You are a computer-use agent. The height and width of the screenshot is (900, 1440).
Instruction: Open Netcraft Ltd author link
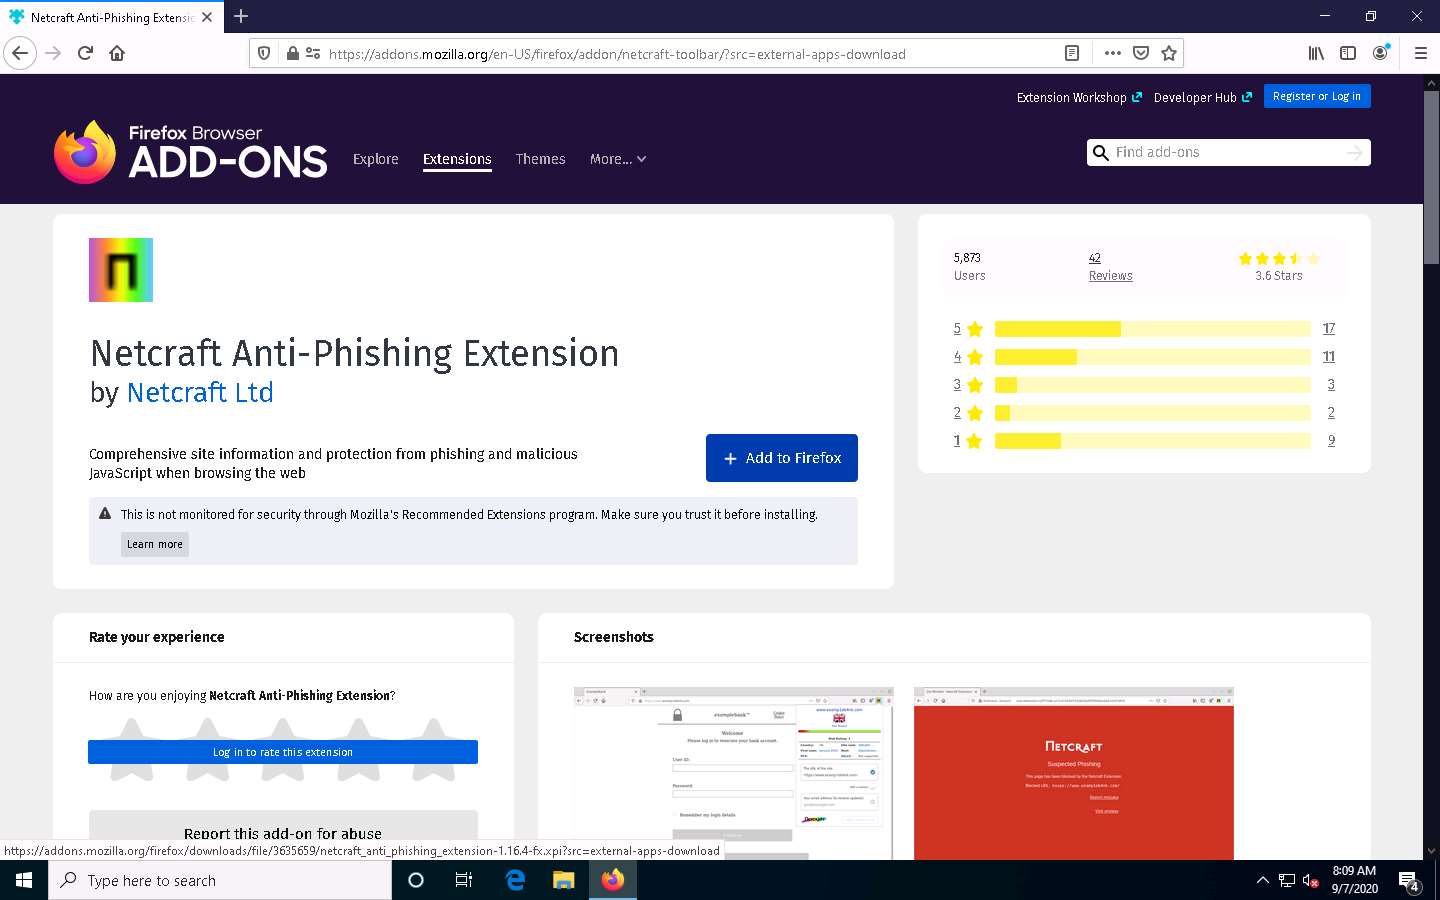(x=200, y=392)
